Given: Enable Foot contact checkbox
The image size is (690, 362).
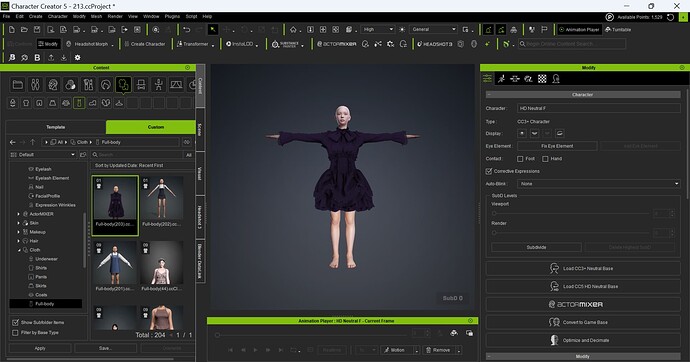Looking at the screenshot, I should pyautogui.click(x=520, y=159).
